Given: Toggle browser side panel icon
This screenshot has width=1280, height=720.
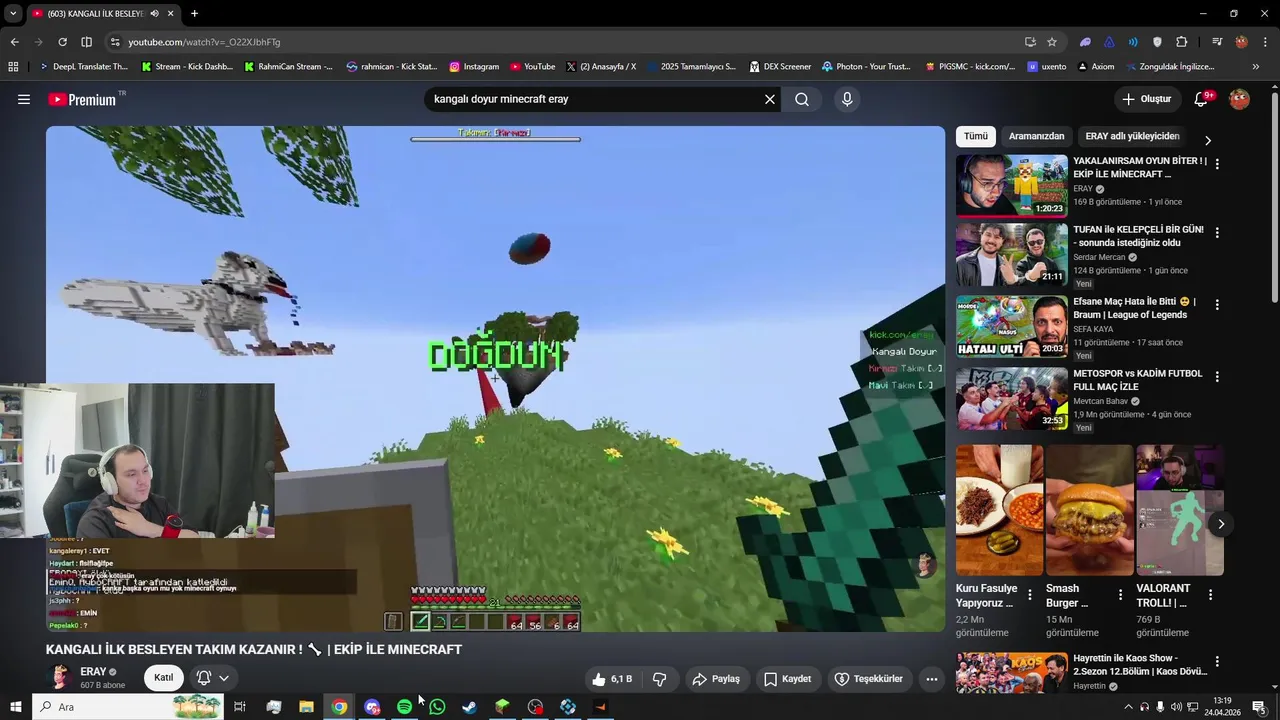Looking at the screenshot, I should tap(86, 42).
